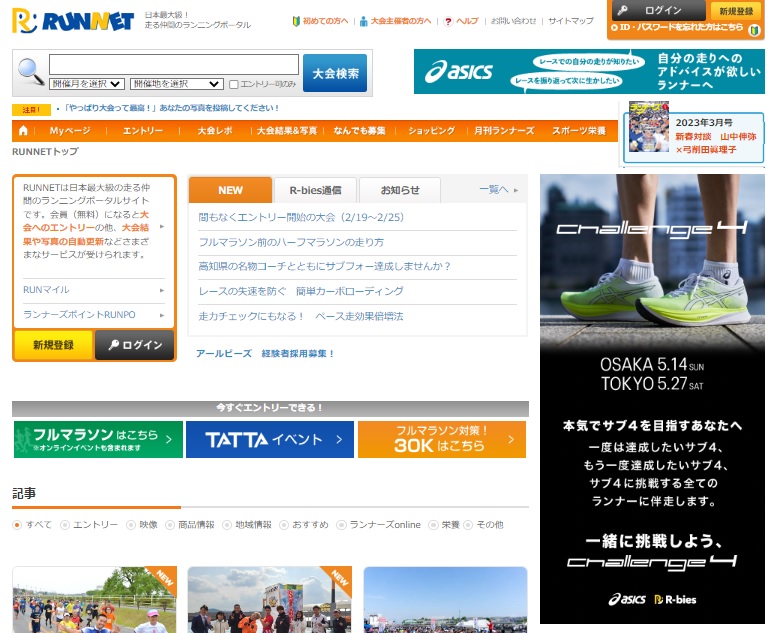The height and width of the screenshot is (633, 770).
Task: Tick the エントリー可のみ checkbox
Action: [x=234, y=84]
